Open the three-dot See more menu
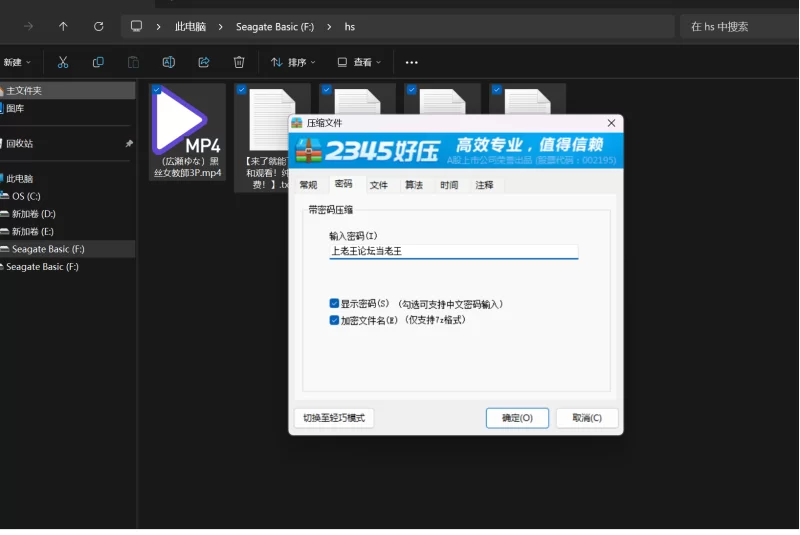 [x=411, y=62]
